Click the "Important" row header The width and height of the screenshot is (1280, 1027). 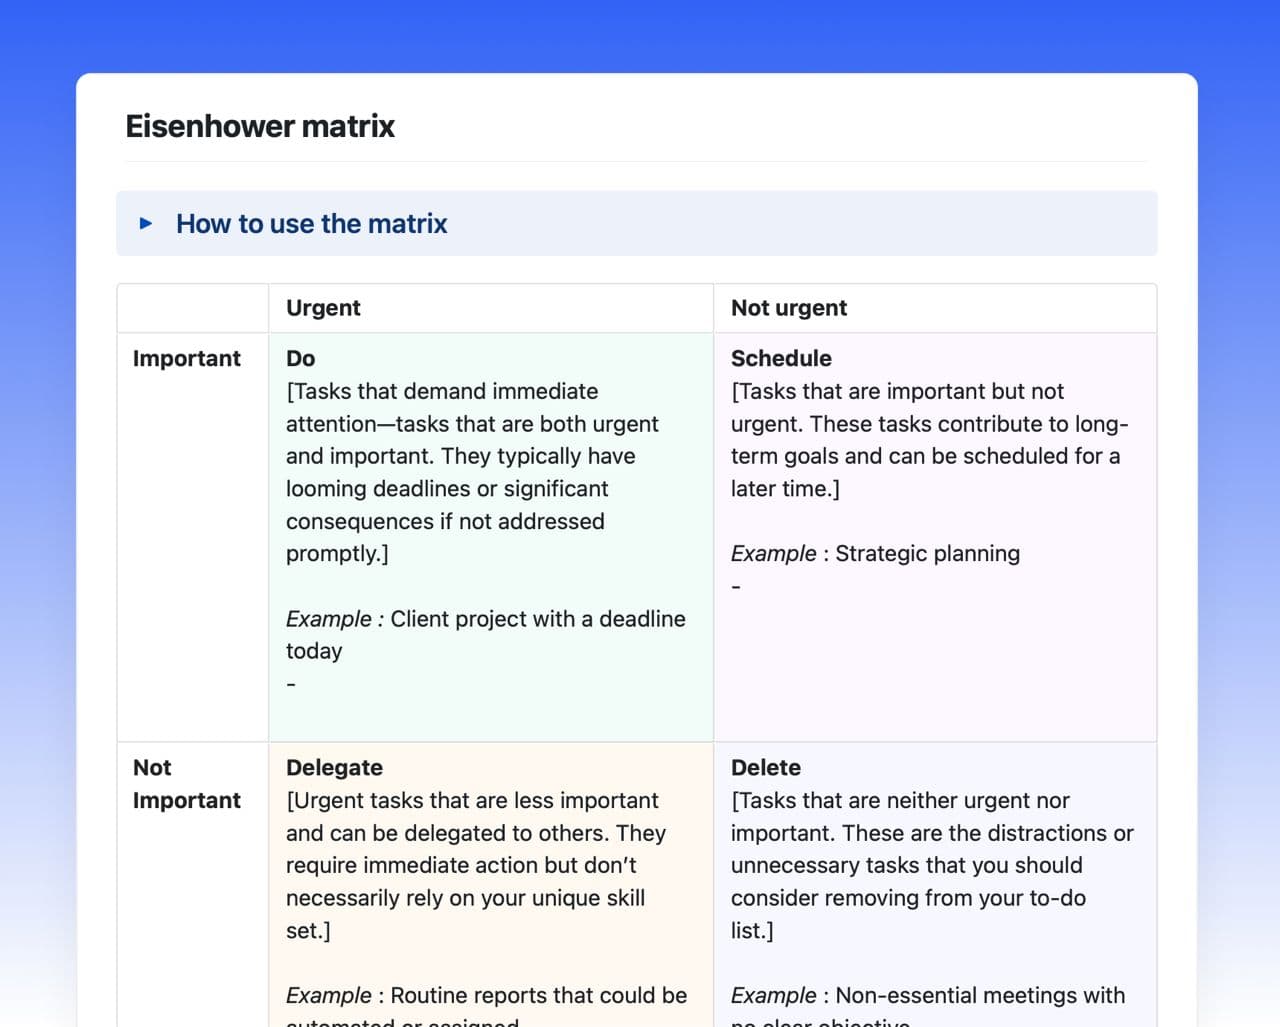(187, 359)
